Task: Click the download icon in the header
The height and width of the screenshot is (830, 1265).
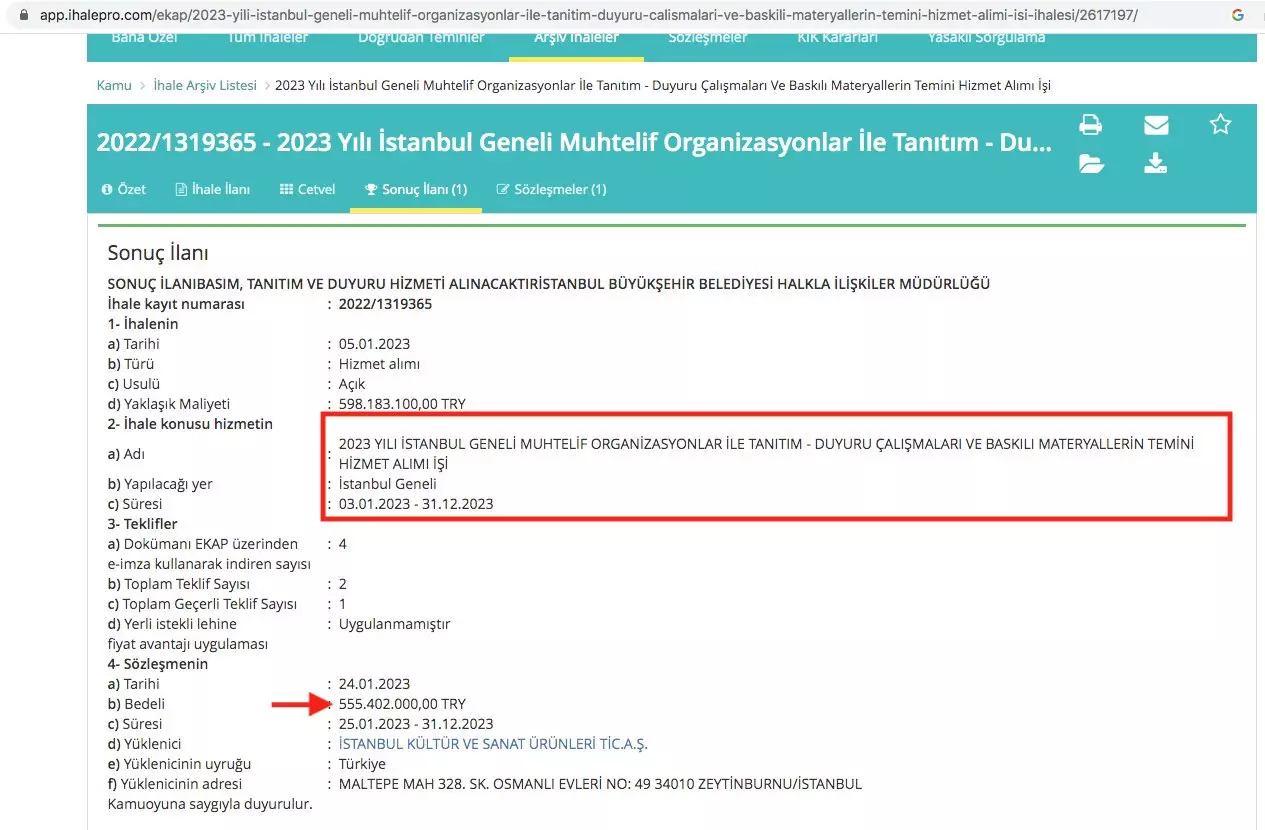Action: (x=1156, y=164)
